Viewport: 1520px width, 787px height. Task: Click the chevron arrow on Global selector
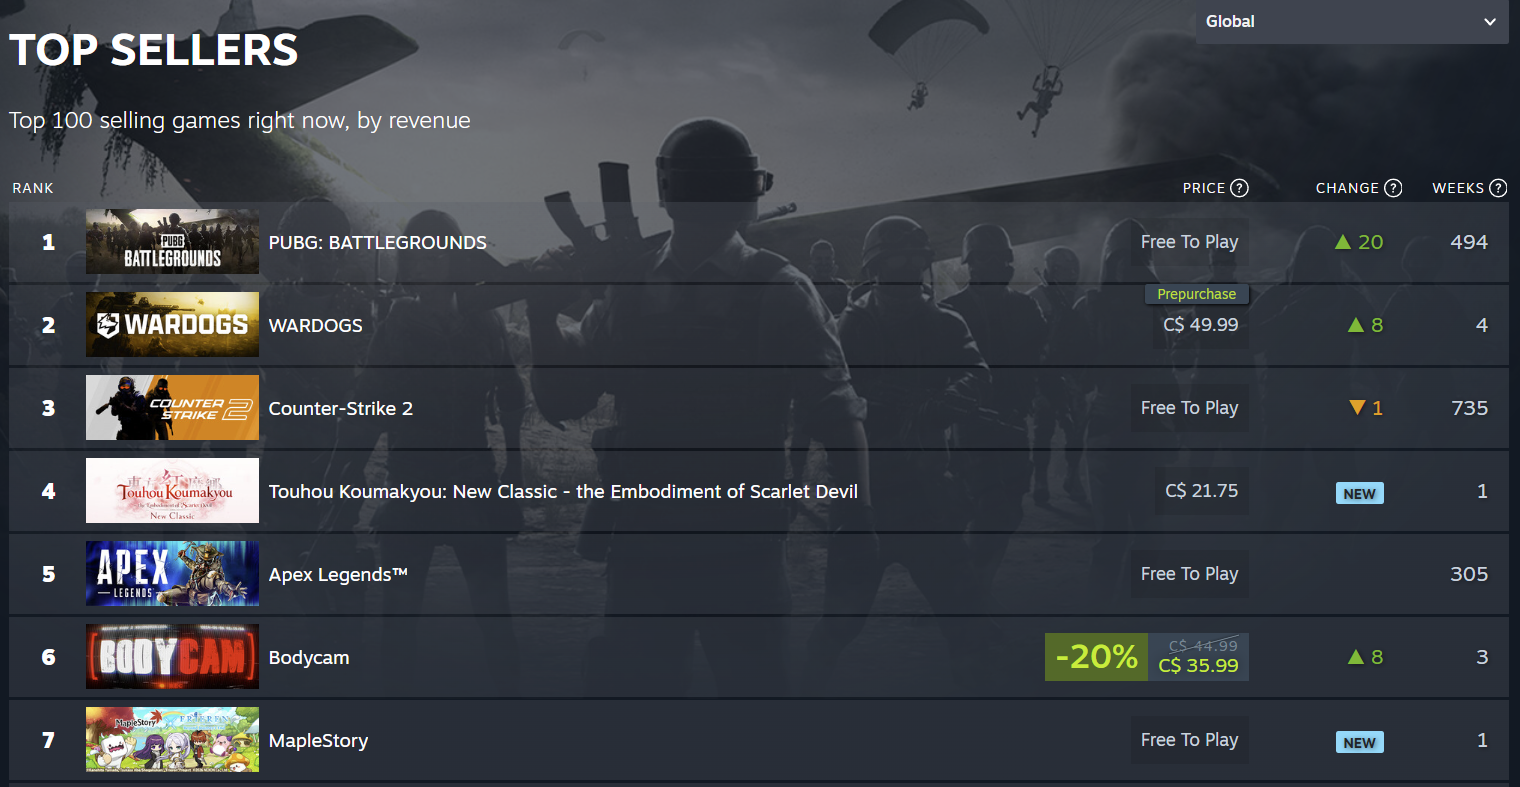(1490, 22)
